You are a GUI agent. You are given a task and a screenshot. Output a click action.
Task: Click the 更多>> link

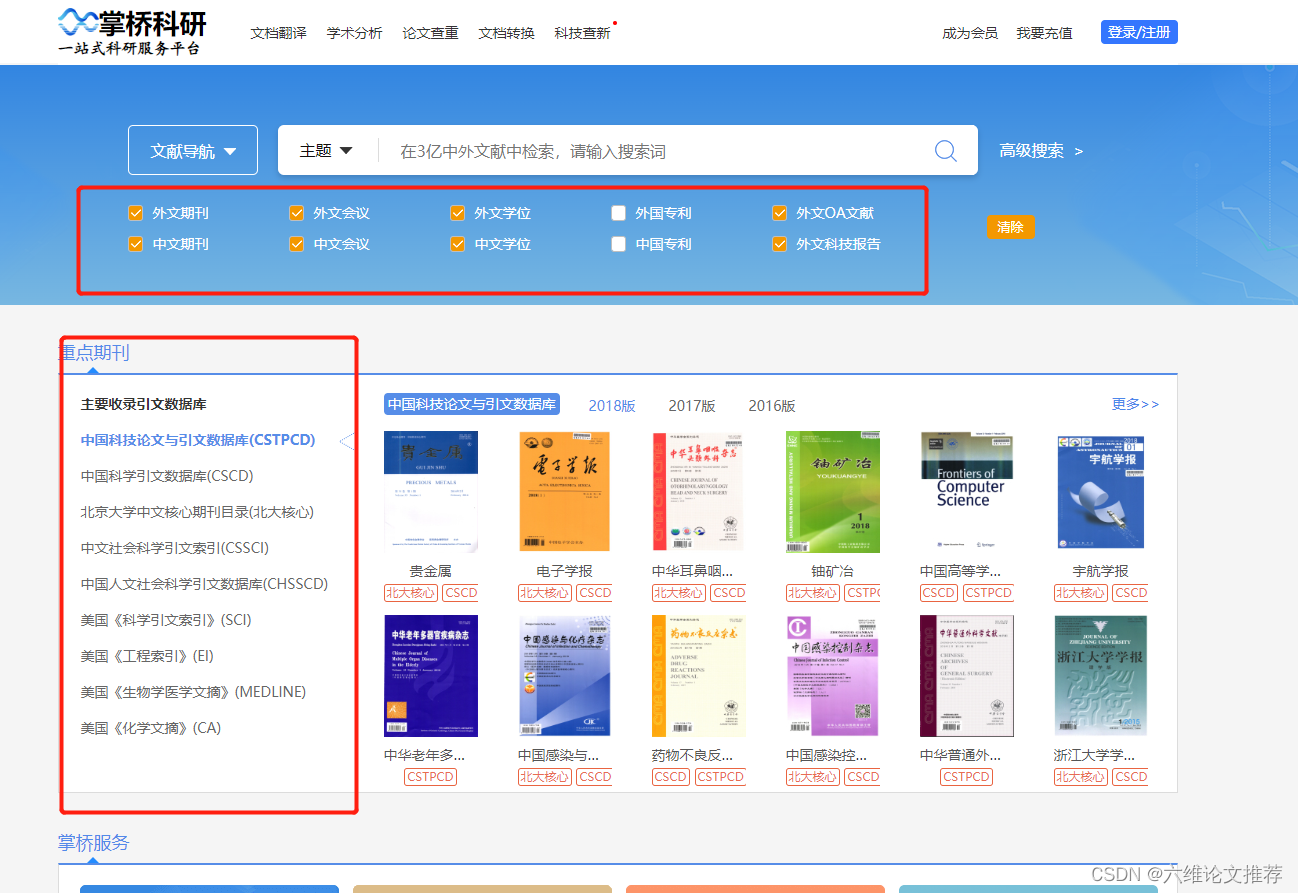[x=1136, y=404]
